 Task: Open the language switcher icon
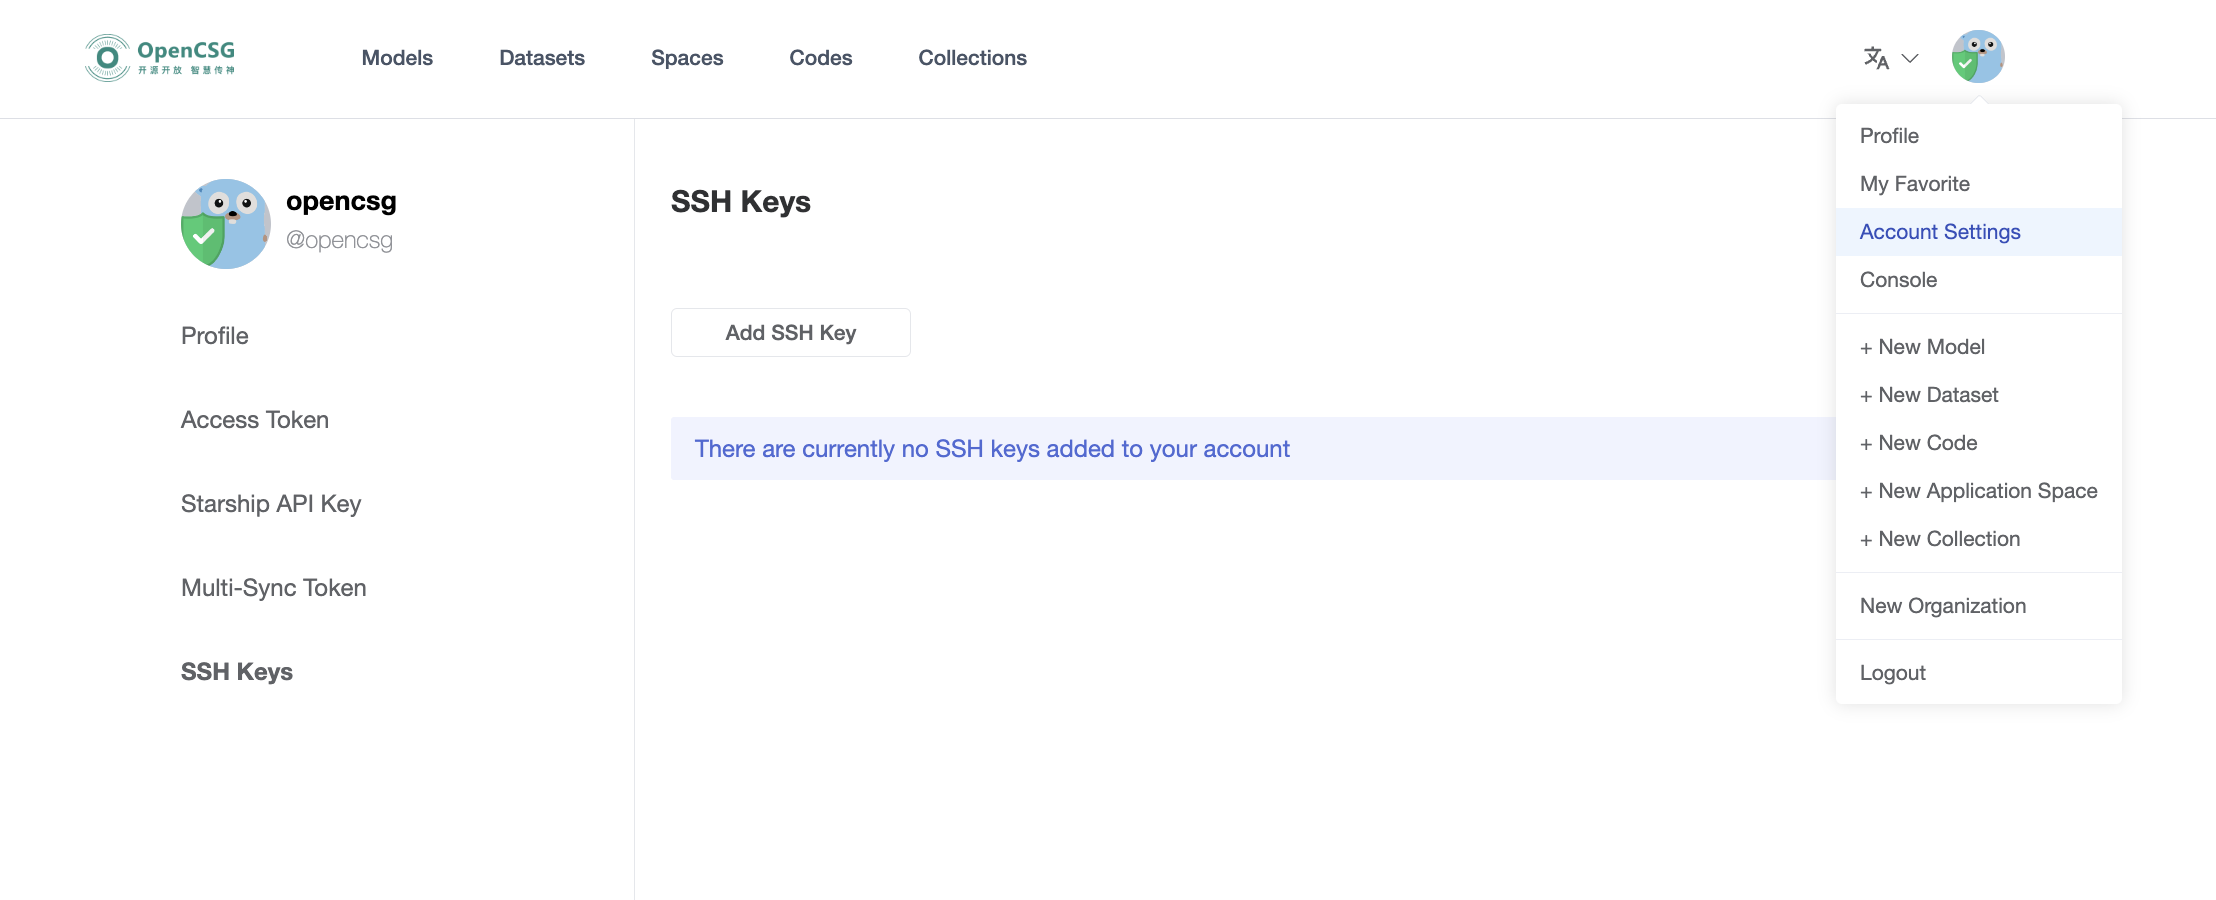coord(1876,58)
